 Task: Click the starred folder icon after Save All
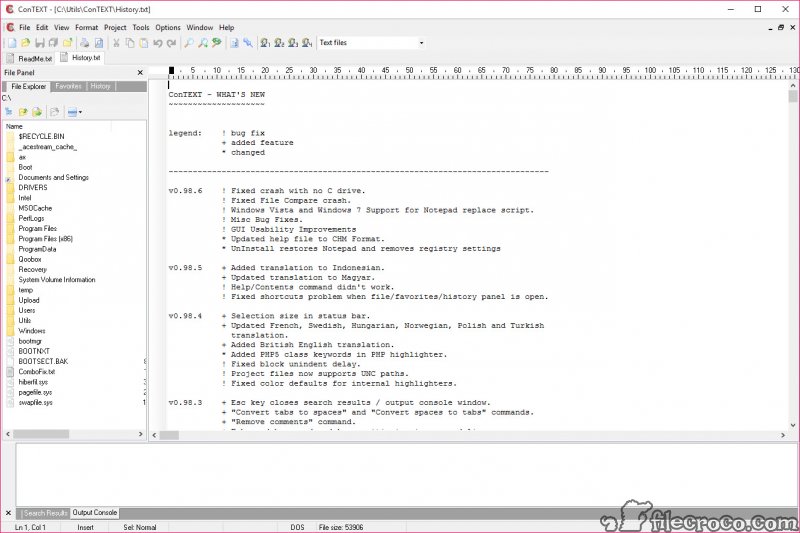67,43
